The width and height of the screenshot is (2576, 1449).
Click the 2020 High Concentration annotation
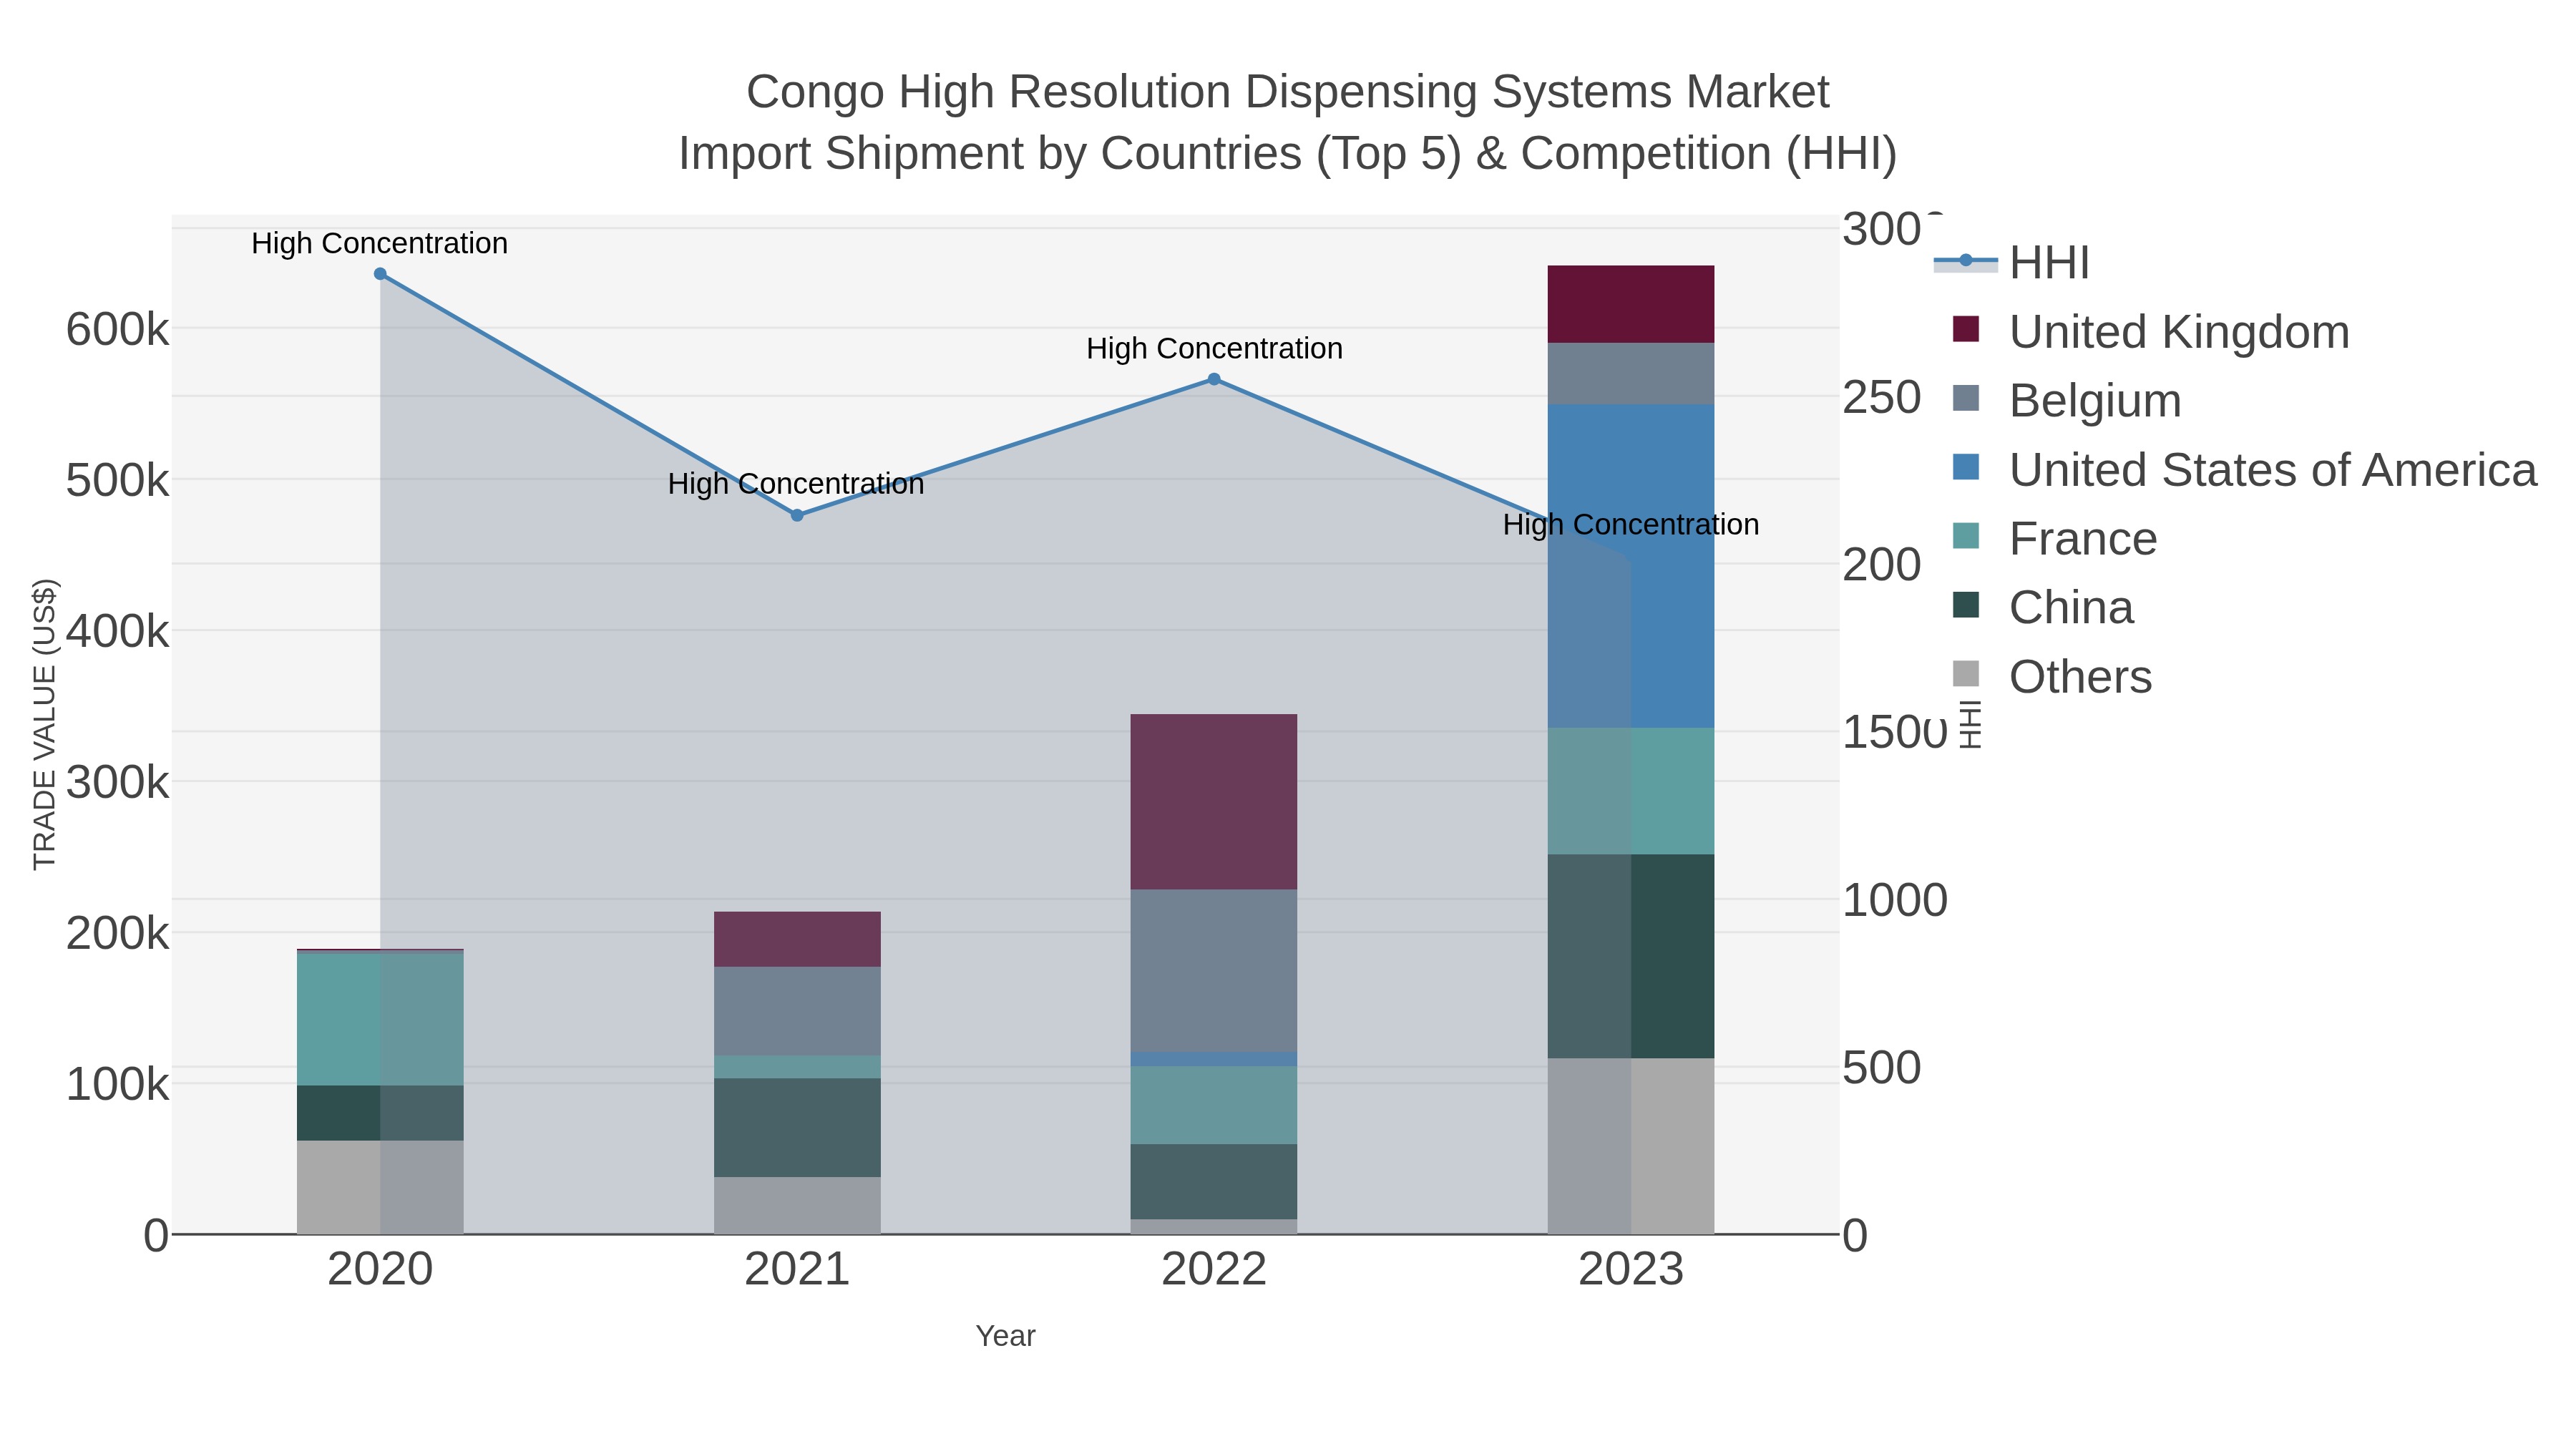coord(380,243)
